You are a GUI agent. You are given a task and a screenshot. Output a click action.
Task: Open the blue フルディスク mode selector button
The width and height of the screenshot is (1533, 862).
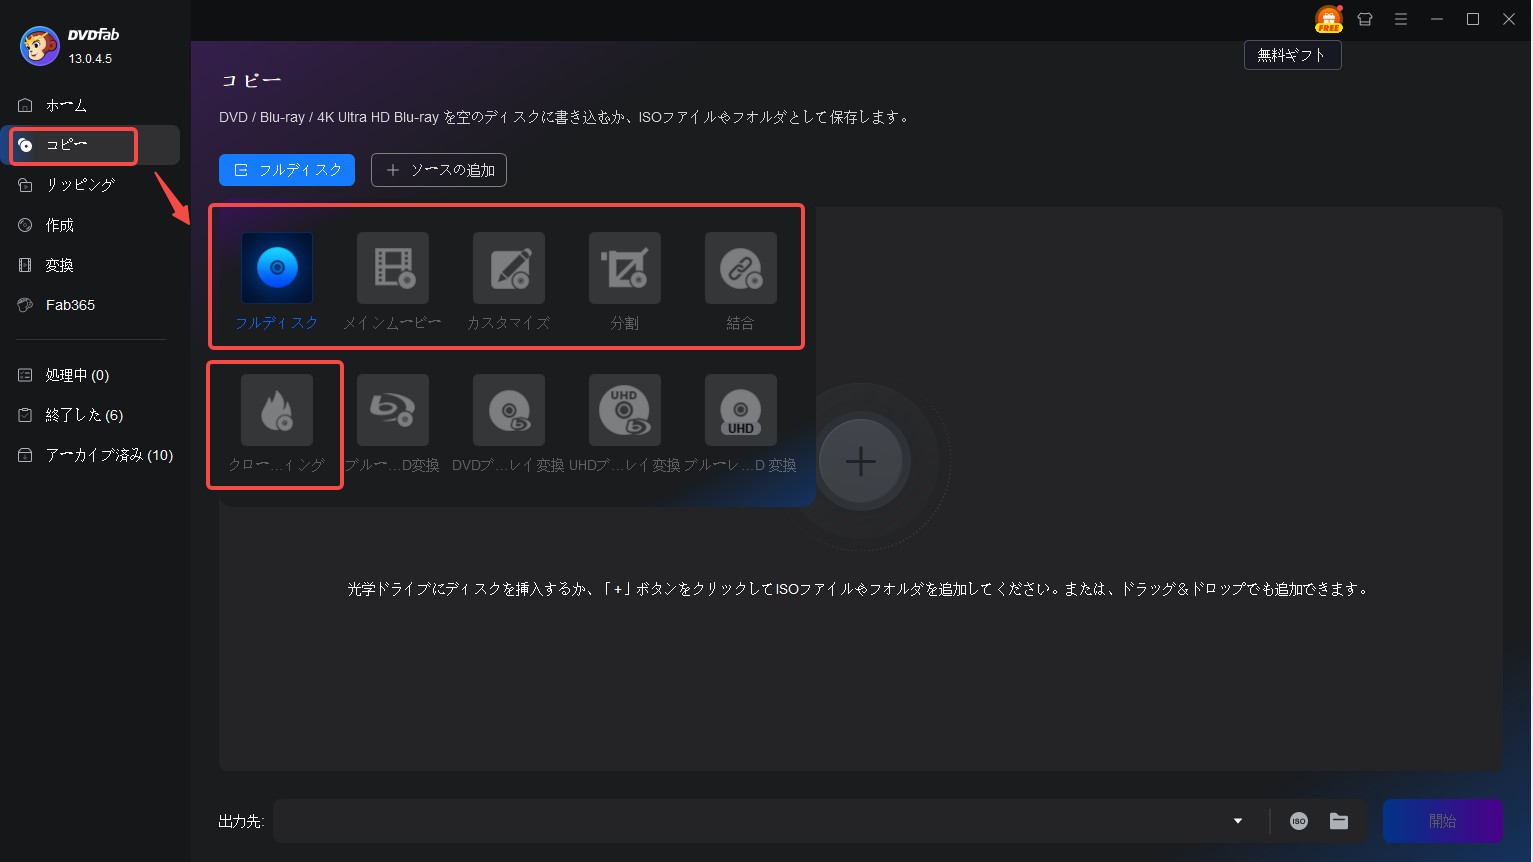287,170
